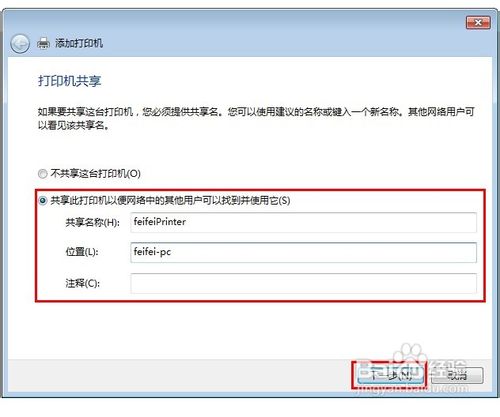Viewport: 500px width, 417px height.
Task: Click the 共享名称(H): label
Action: 92,222
